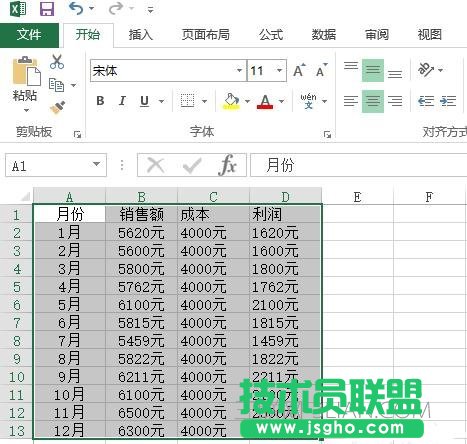The image size is (467, 444).
Task: Apply red font color A
Action: point(265,101)
